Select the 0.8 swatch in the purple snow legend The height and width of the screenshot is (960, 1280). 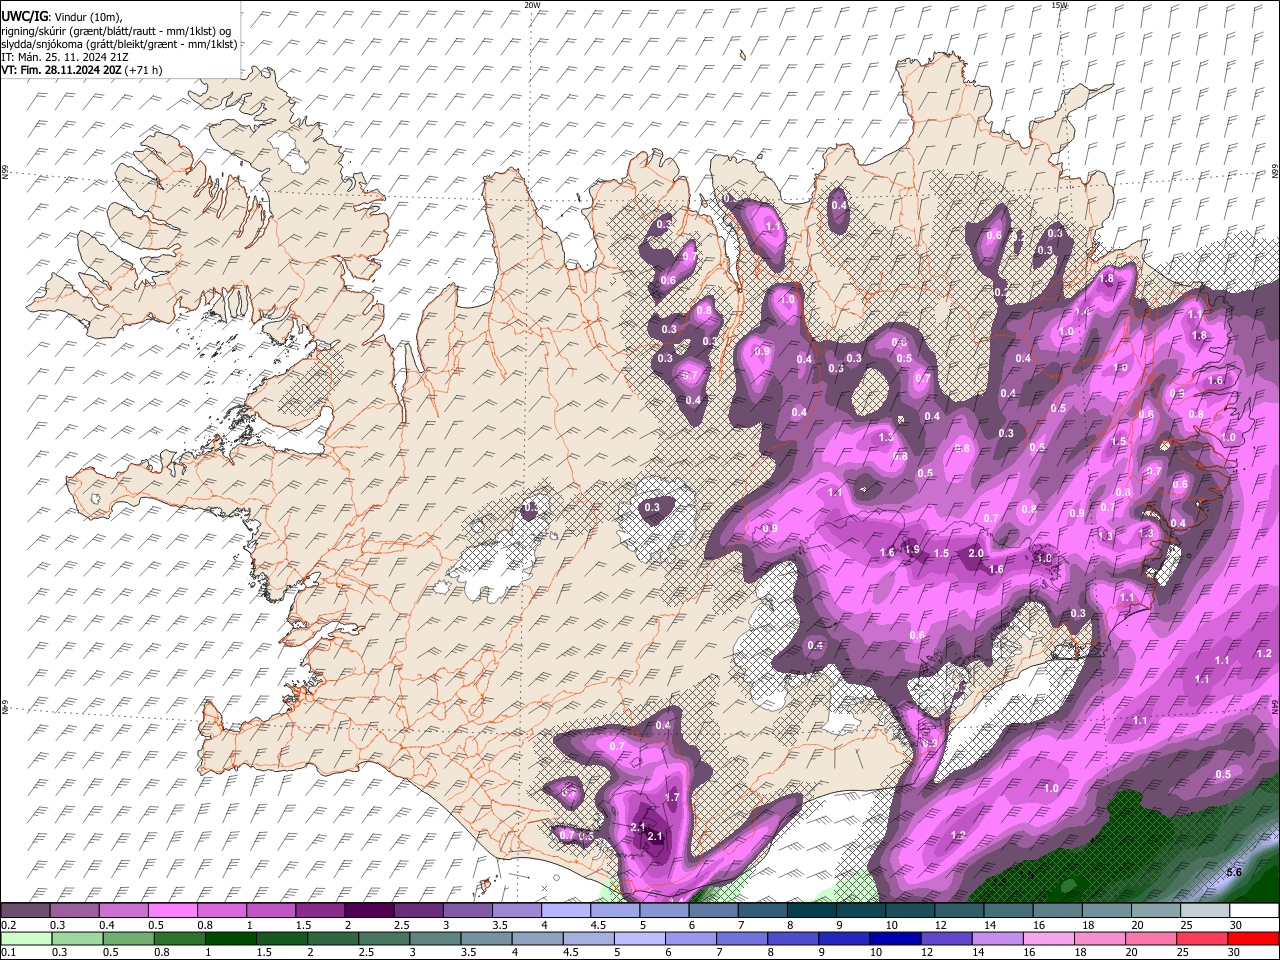pyautogui.click(x=221, y=911)
